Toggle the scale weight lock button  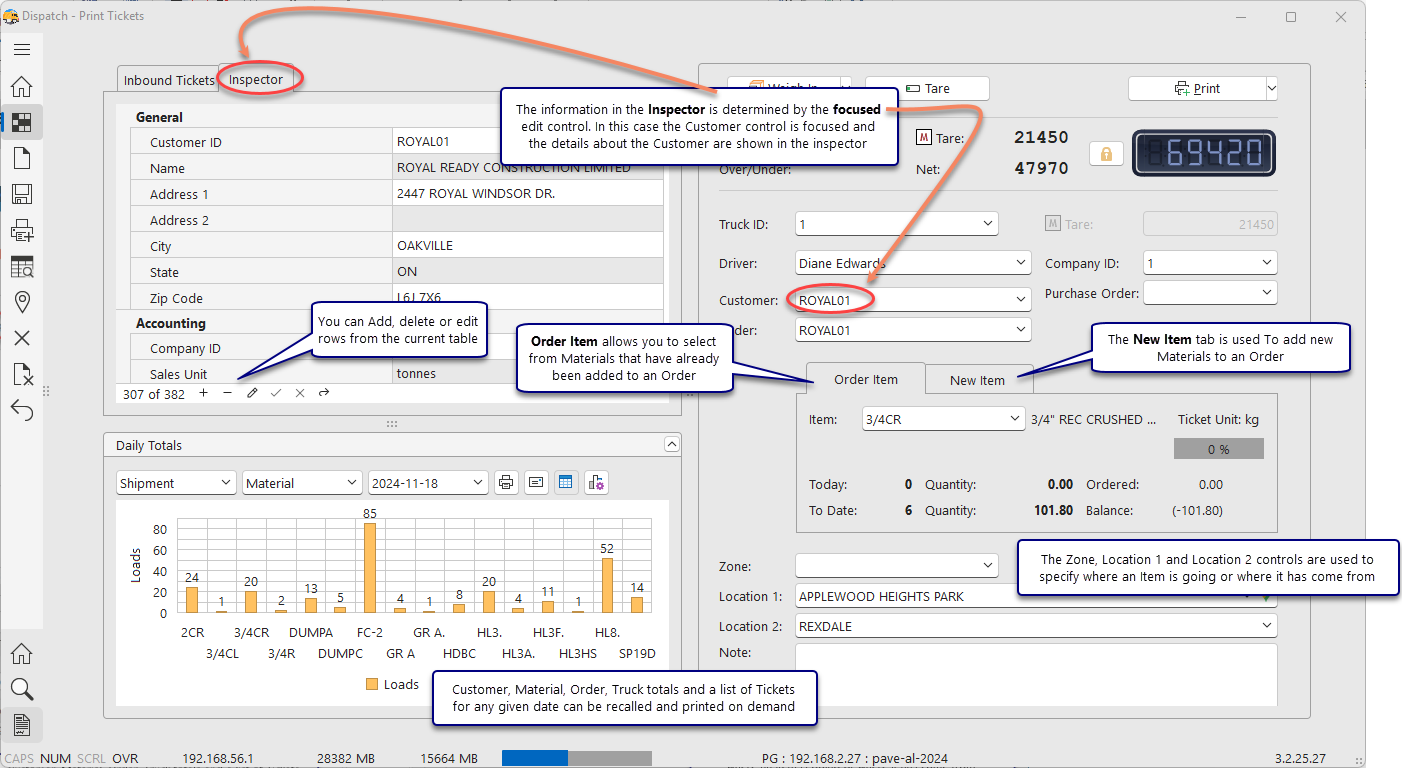(1106, 154)
